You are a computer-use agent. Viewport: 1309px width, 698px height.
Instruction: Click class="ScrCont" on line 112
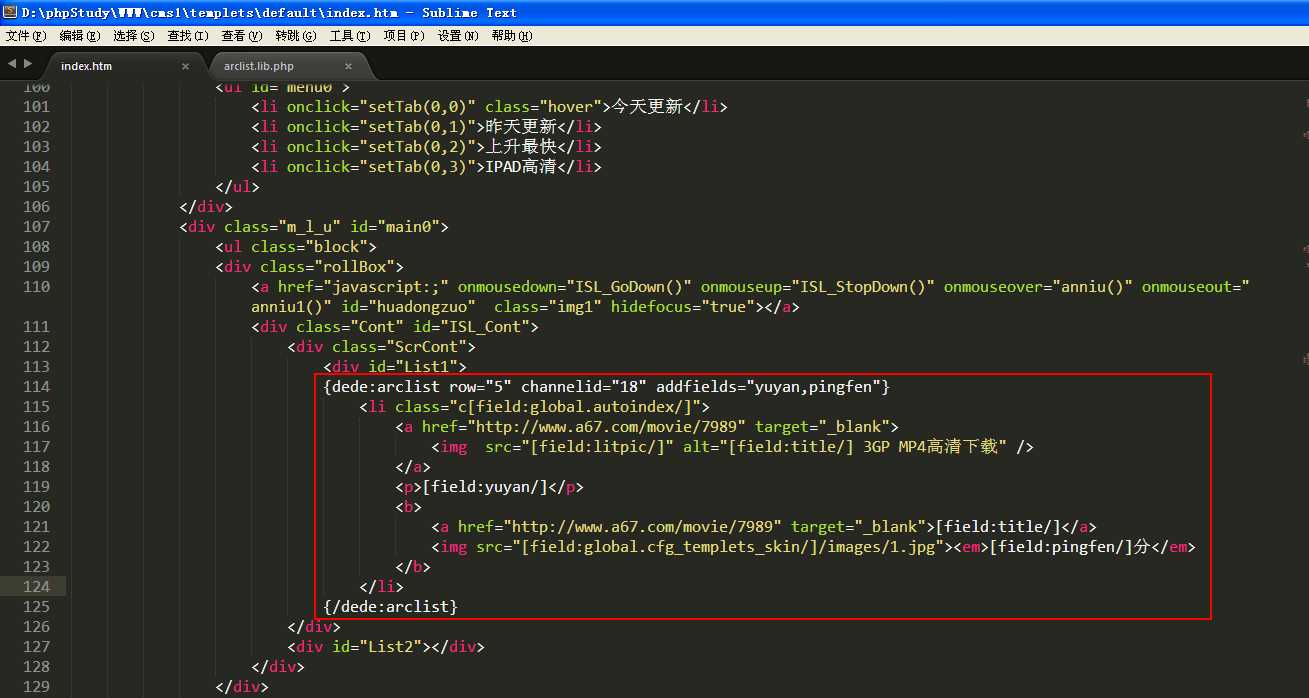point(399,347)
